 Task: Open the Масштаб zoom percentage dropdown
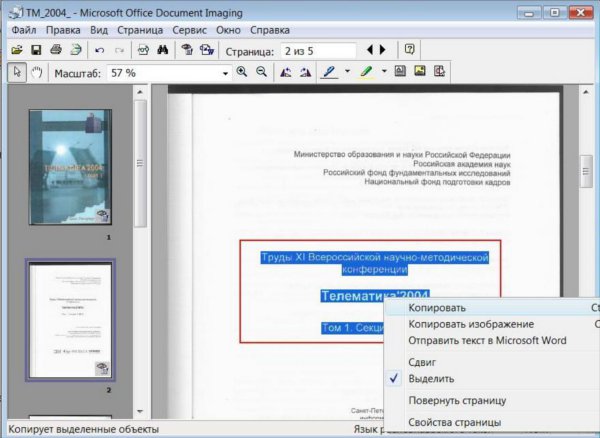click(225, 73)
